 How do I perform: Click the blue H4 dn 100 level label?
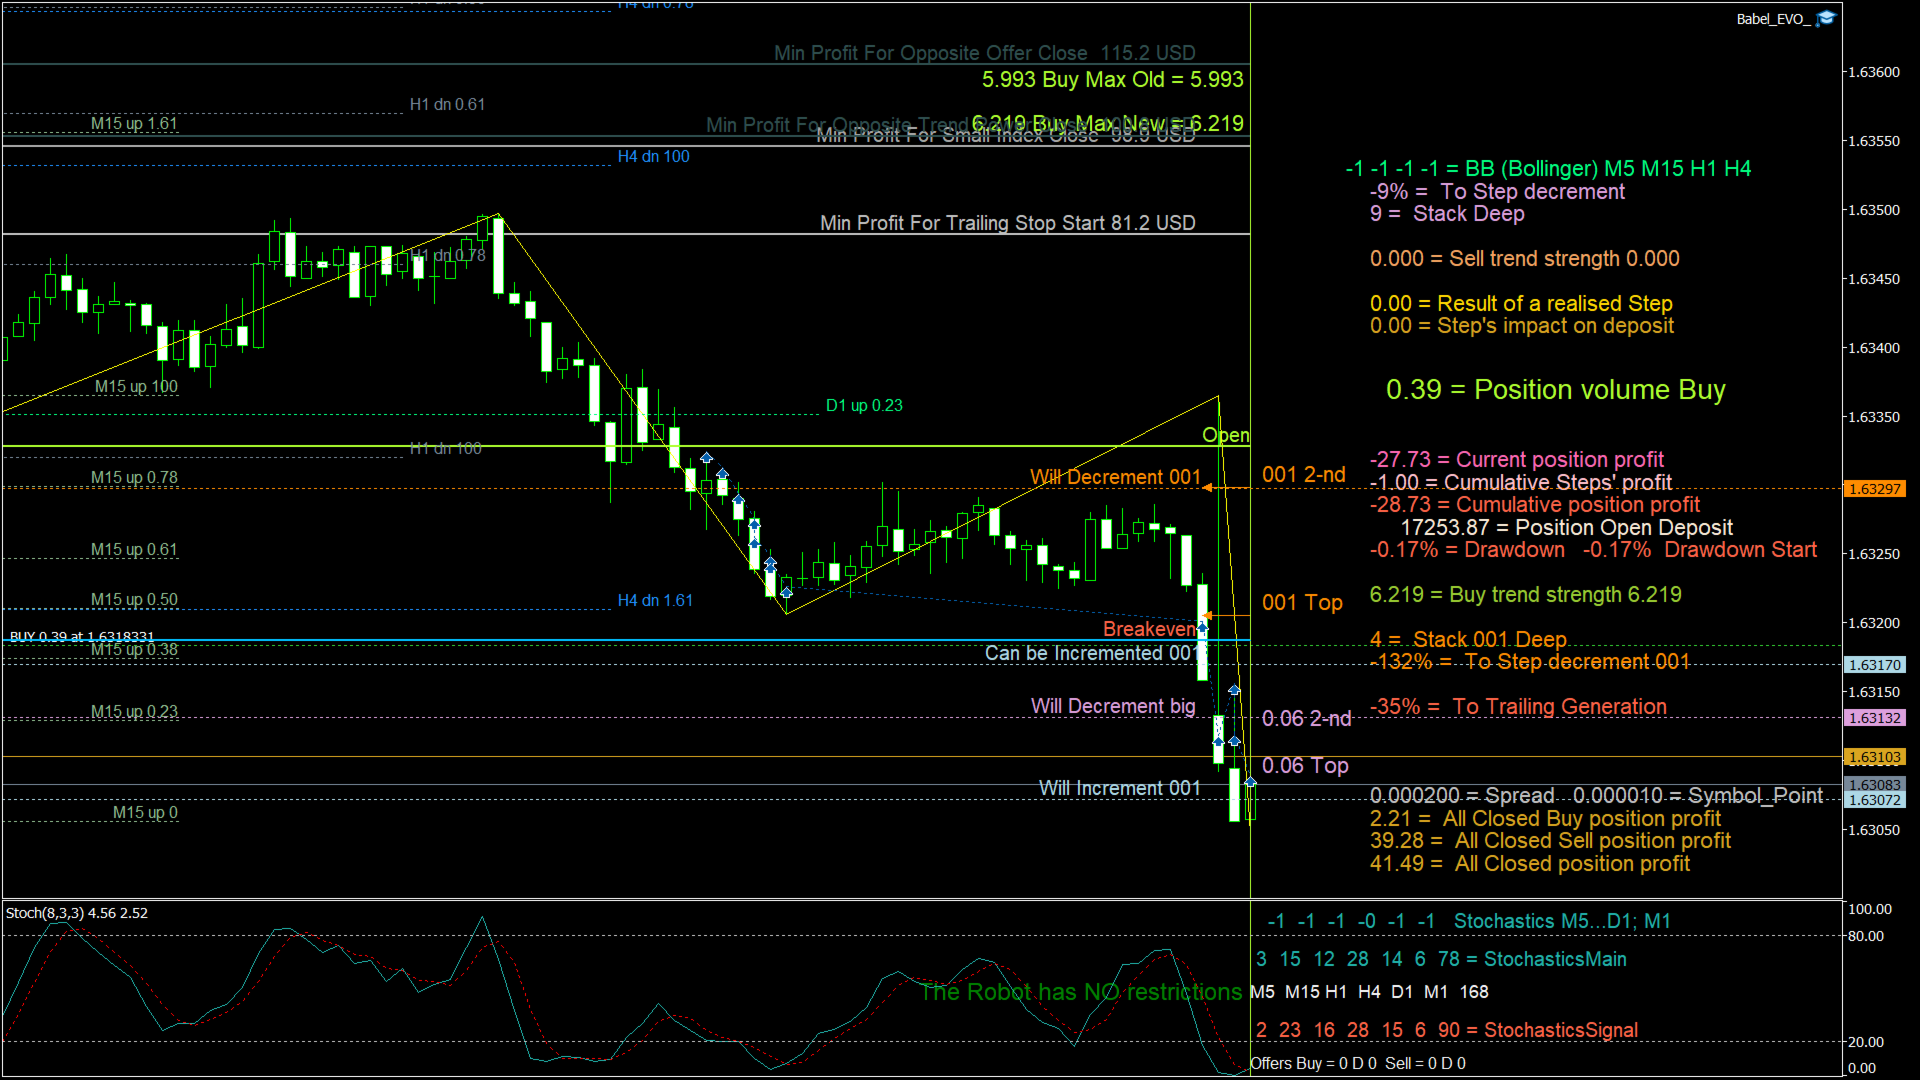[x=653, y=157]
